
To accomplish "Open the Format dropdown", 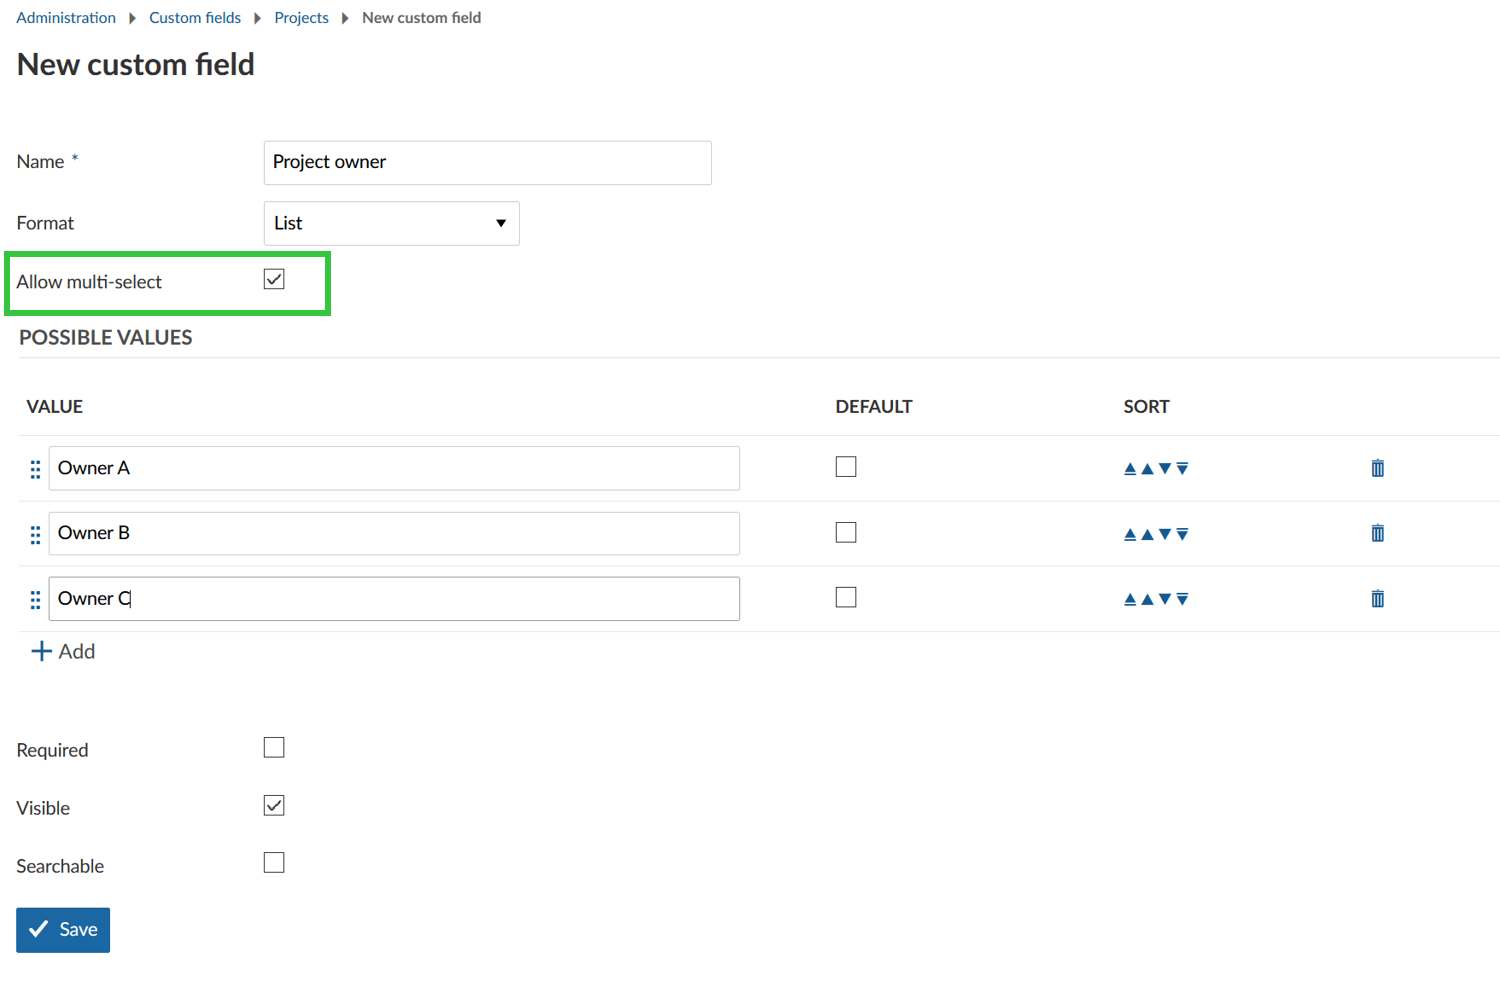I will (391, 223).
